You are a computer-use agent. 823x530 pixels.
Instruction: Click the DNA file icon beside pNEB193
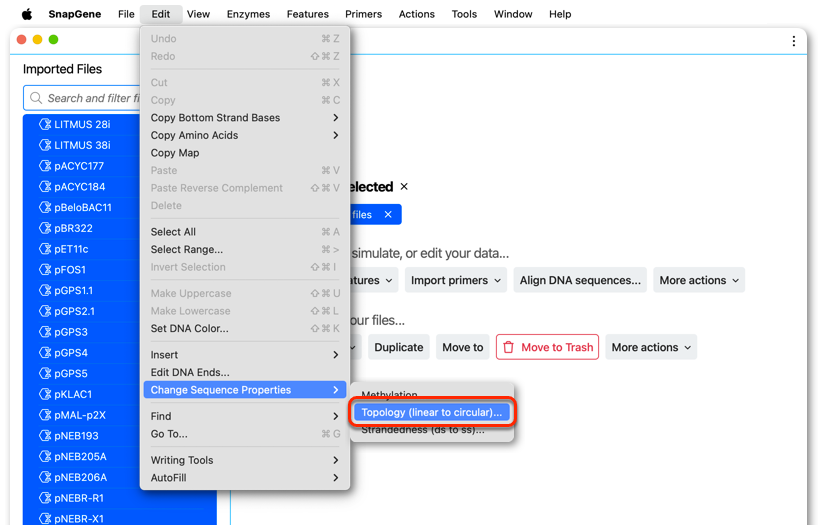[45, 436]
